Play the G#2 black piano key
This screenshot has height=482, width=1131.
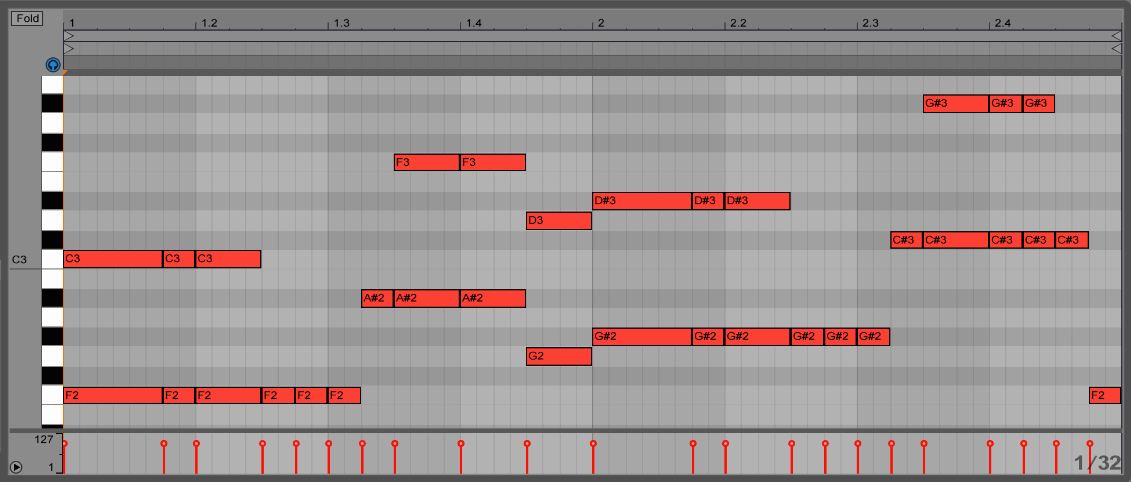[52, 336]
